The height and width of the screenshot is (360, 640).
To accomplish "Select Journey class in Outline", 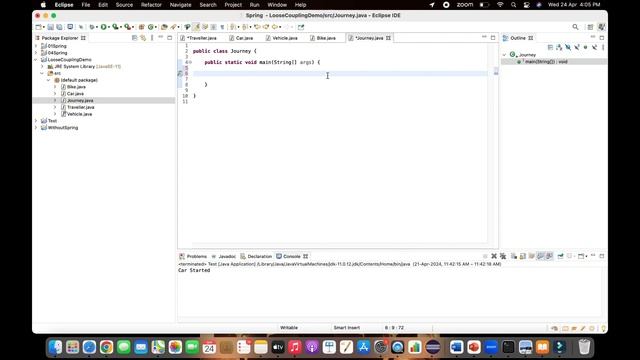I will (x=527, y=55).
